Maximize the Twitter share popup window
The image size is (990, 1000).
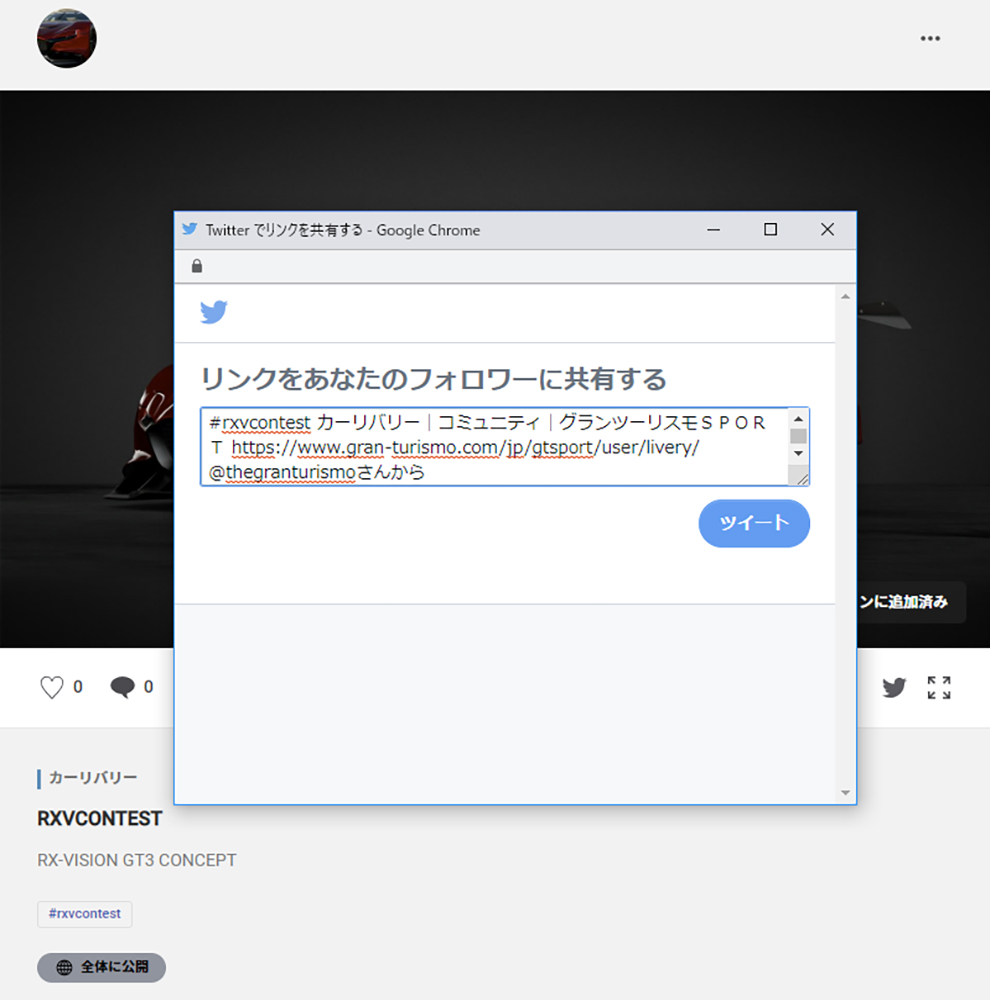click(770, 230)
